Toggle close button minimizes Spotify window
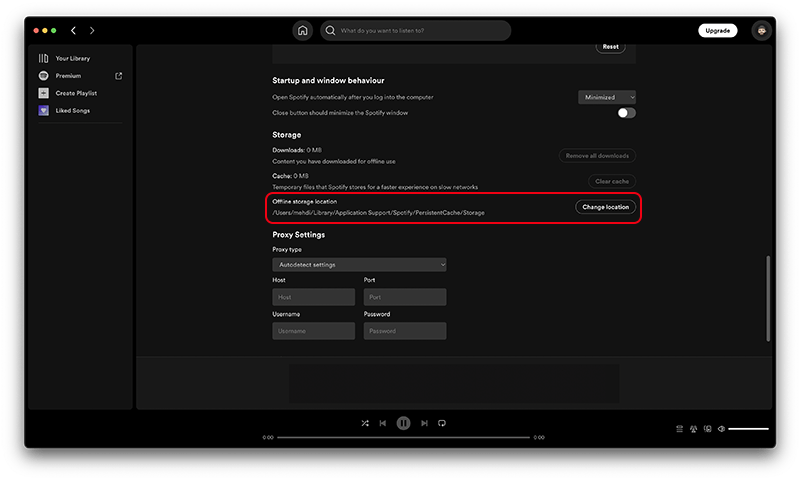Image resolution: width=800 pixels, height=480 pixels. [x=627, y=113]
